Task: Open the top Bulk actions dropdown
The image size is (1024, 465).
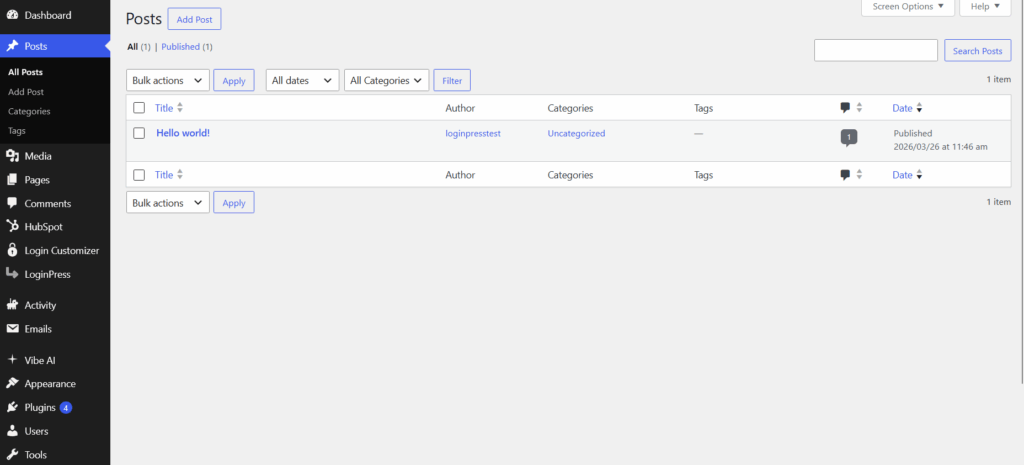Action: coord(168,80)
